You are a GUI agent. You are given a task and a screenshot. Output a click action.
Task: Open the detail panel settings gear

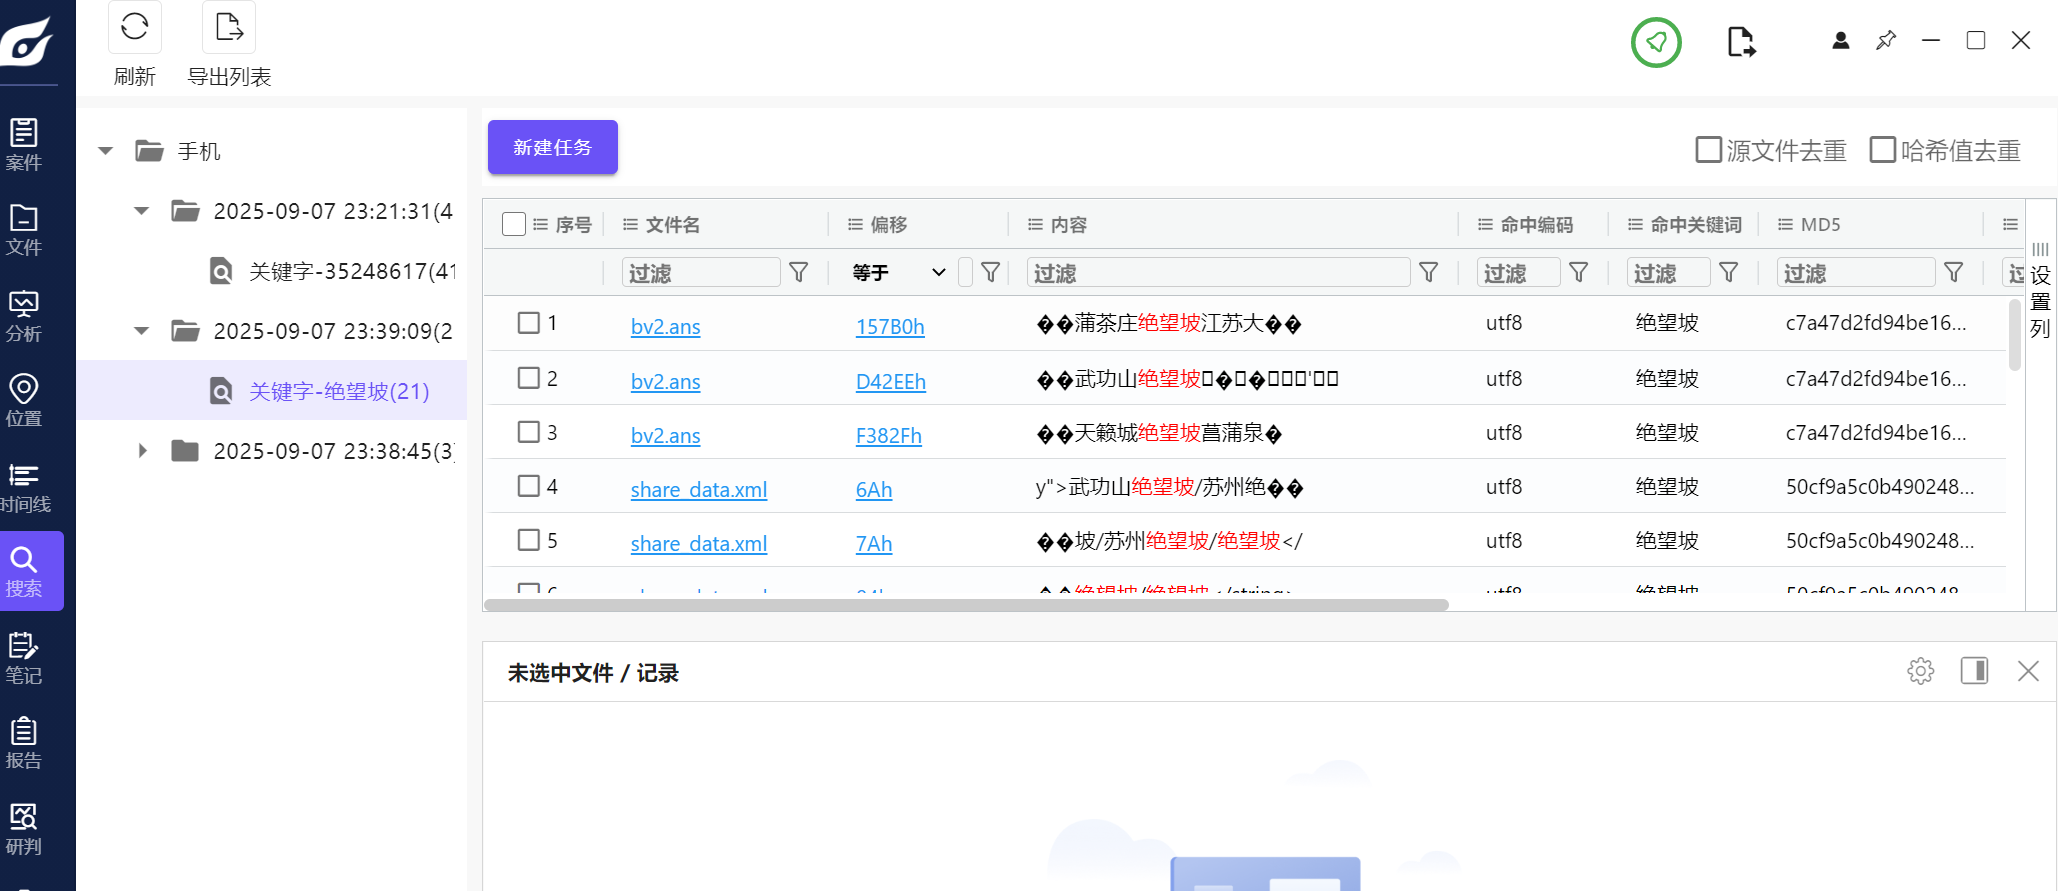point(1920,671)
